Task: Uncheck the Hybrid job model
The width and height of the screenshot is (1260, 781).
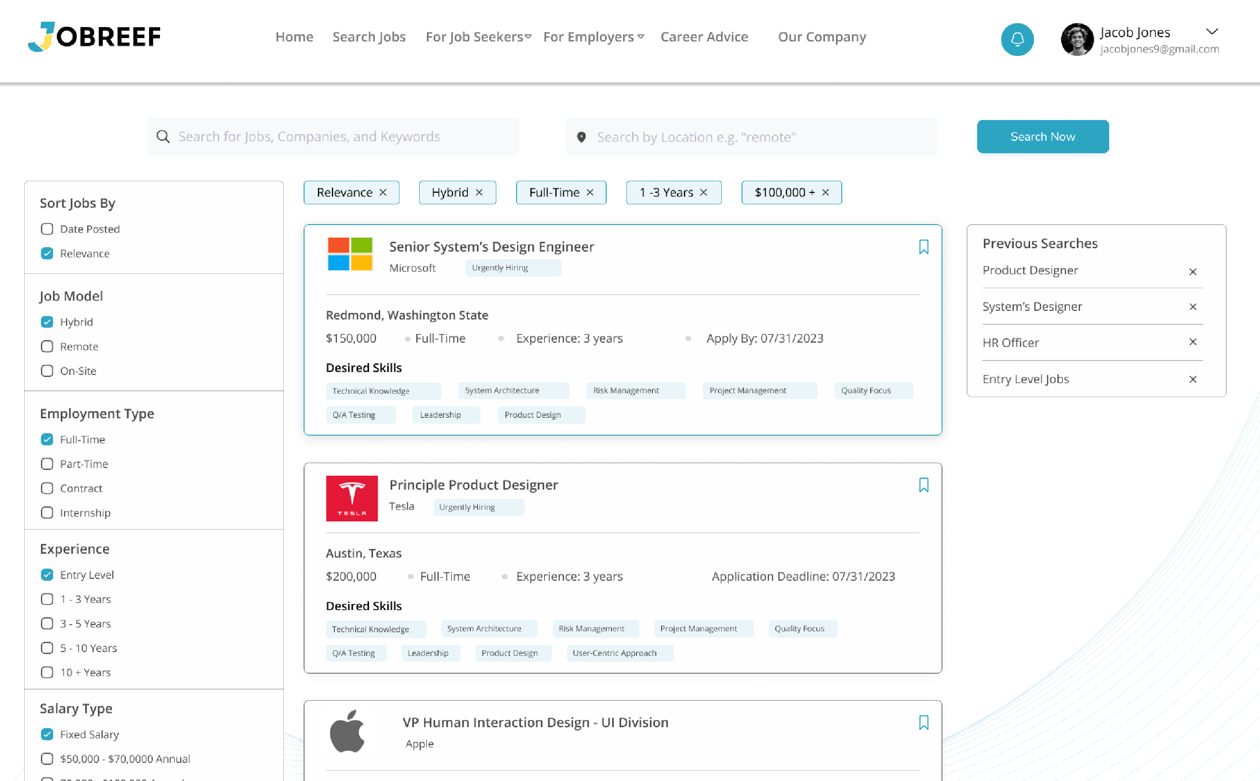Action: tap(47, 322)
